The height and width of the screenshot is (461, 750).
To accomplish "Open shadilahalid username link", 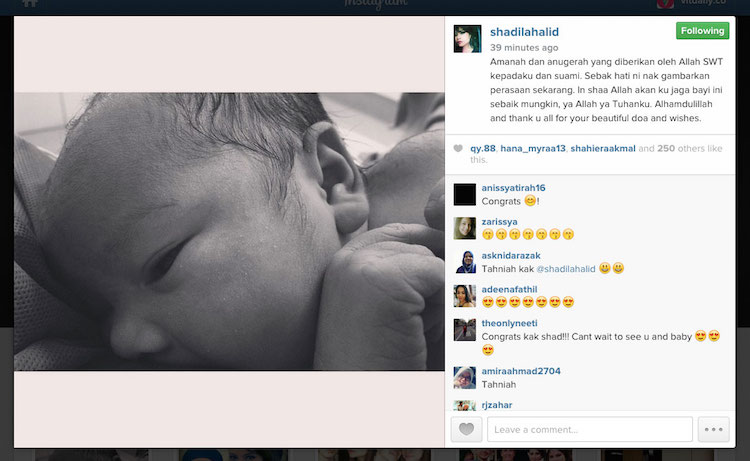I will coord(524,32).
